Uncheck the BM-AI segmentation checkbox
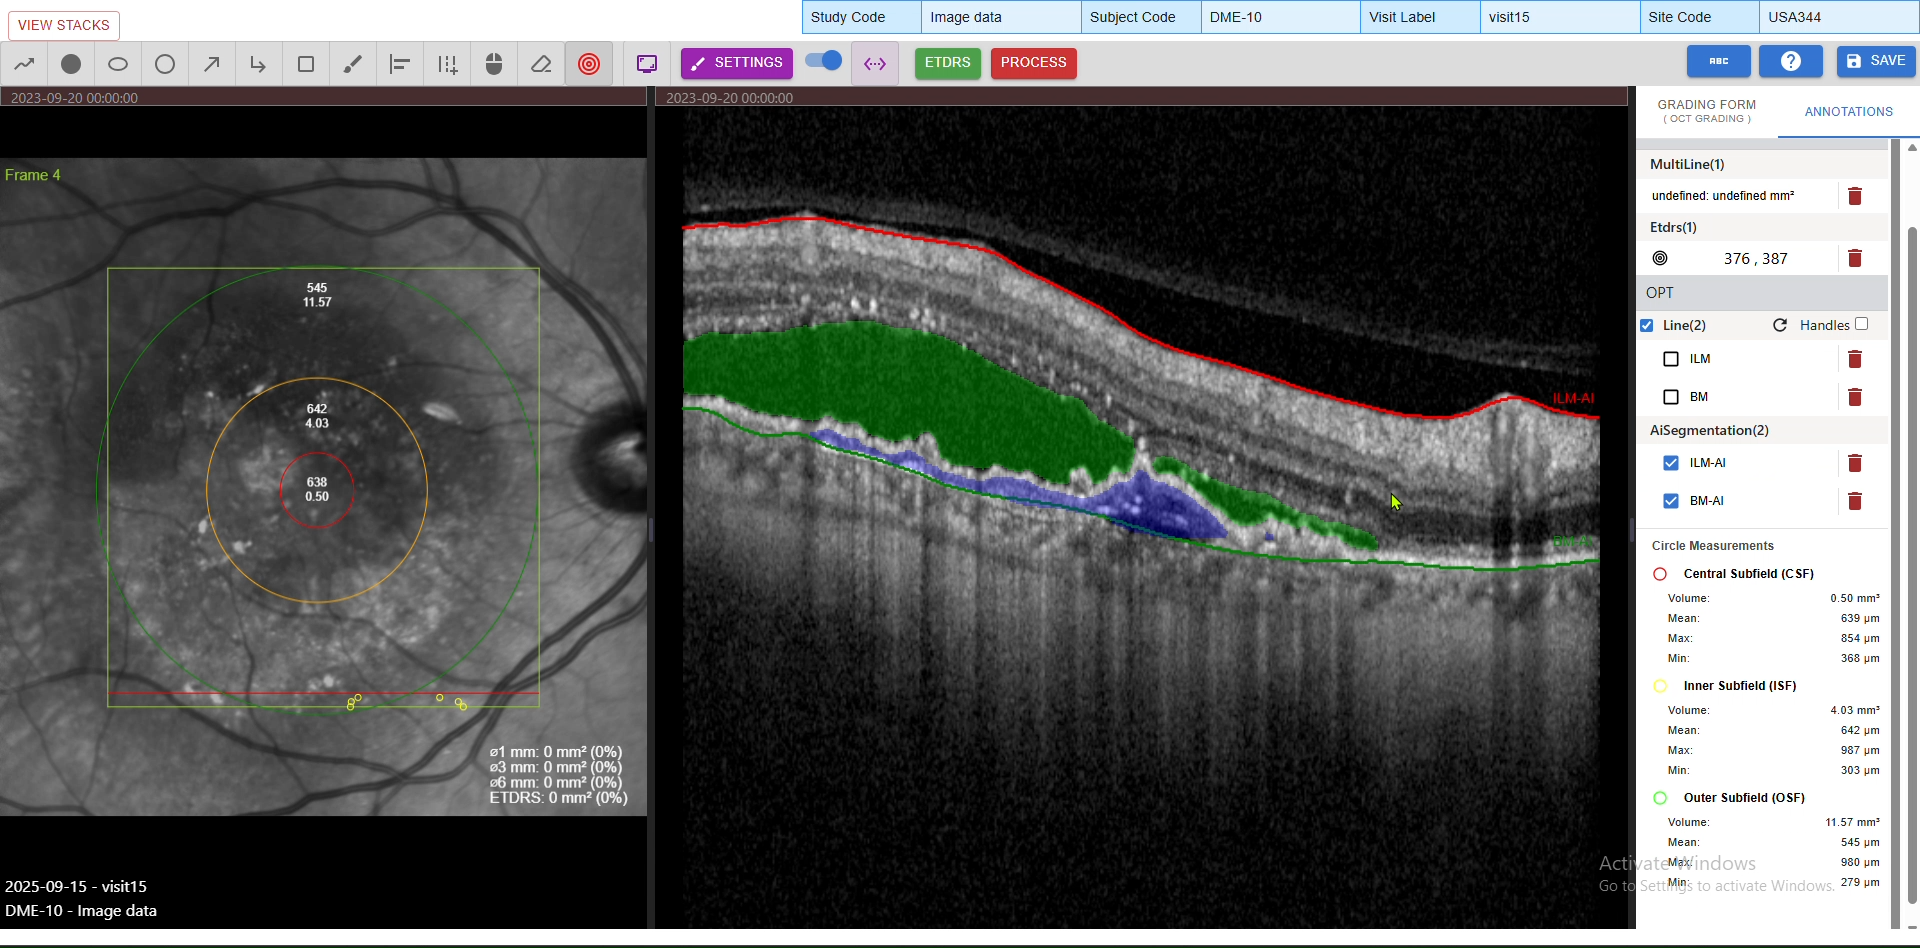1920x948 pixels. click(1670, 501)
